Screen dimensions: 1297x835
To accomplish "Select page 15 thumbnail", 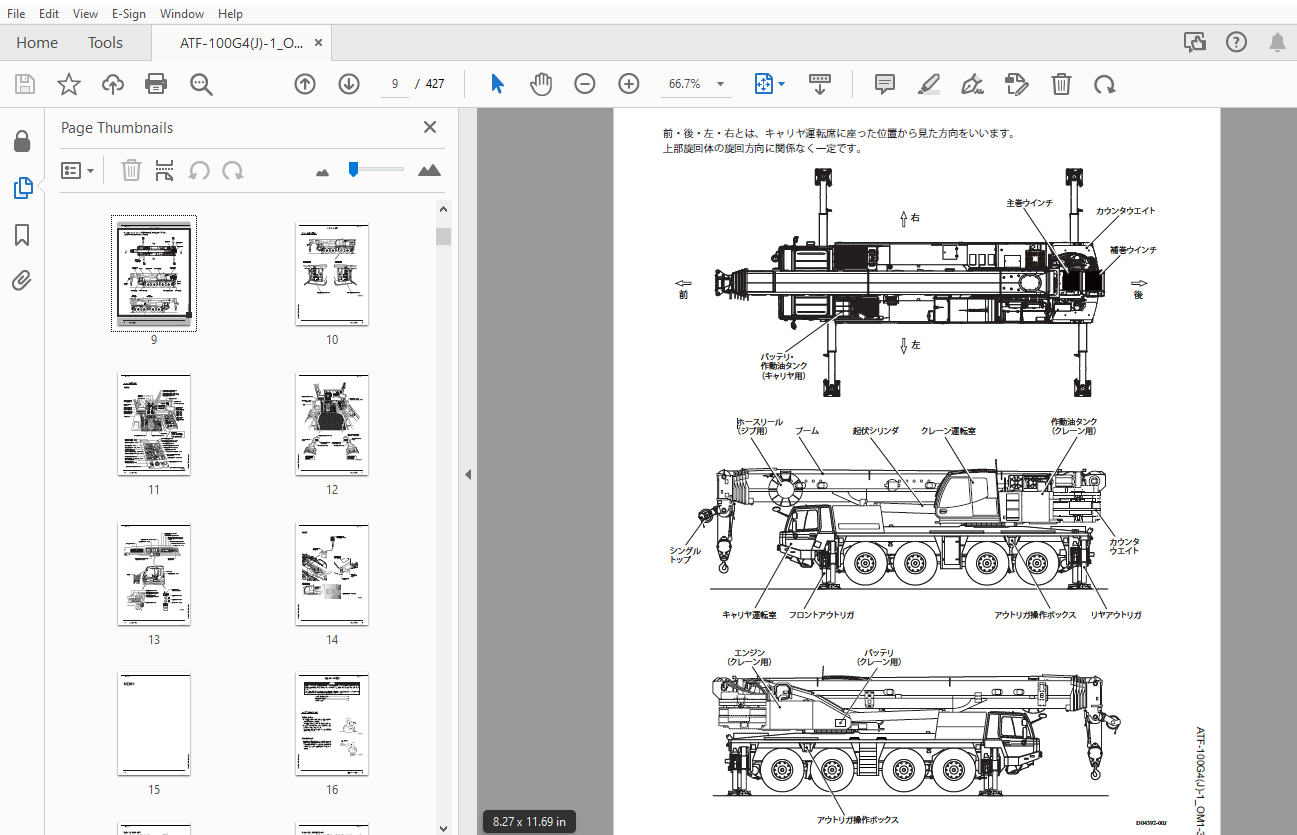I will pos(154,723).
